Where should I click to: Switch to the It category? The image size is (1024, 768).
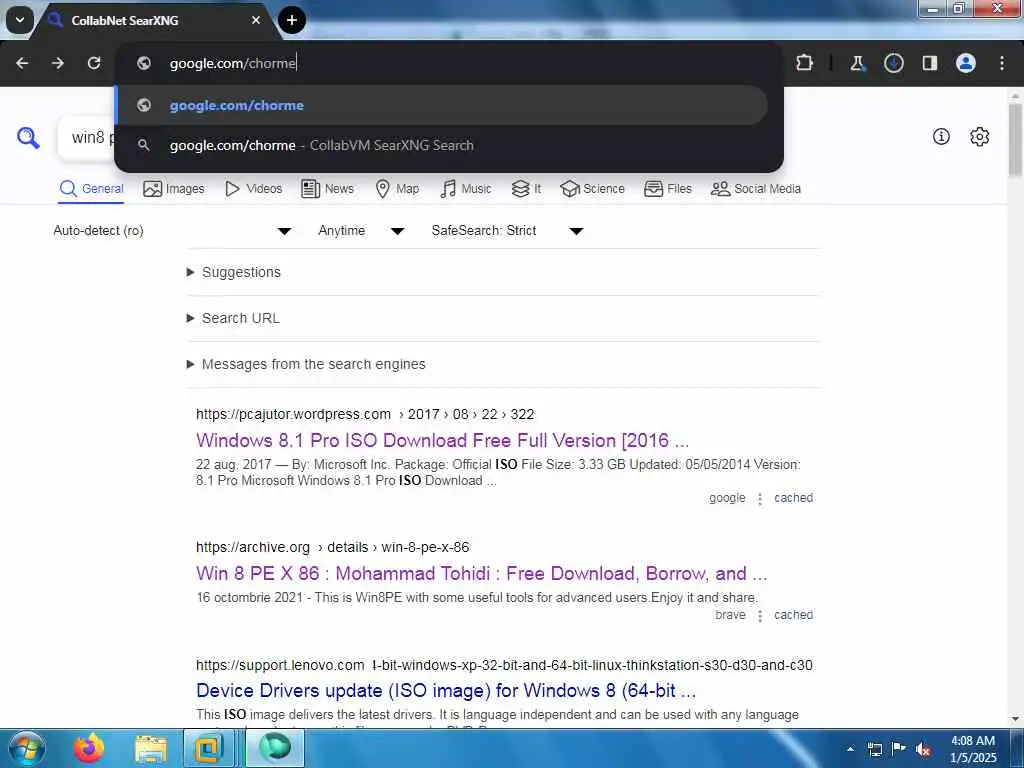point(526,189)
